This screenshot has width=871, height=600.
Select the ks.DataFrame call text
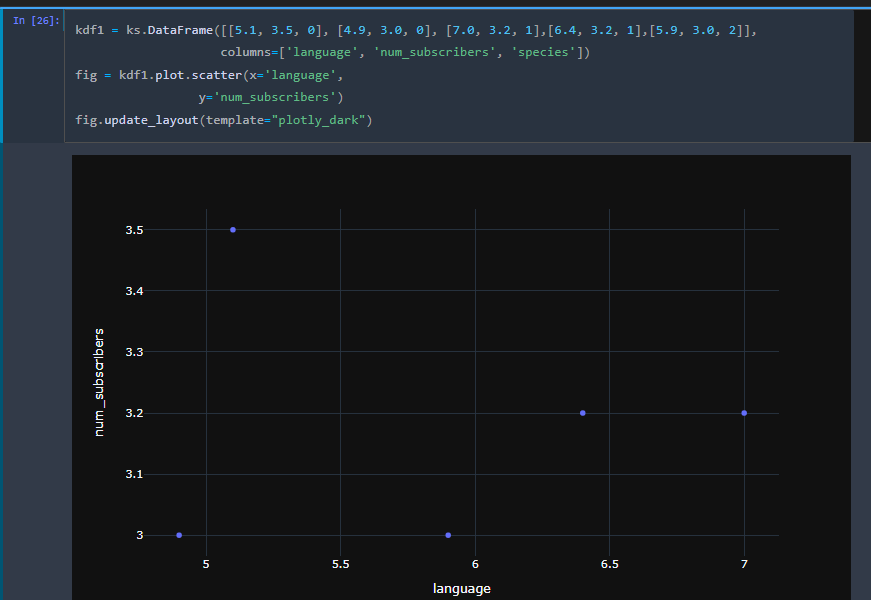[172, 30]
